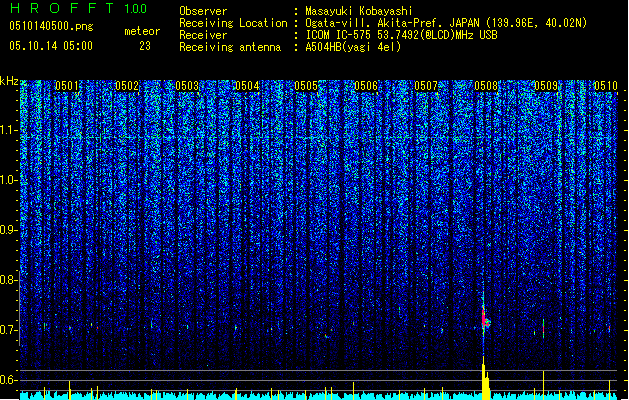This screenshot has height=400, width=629.
Task: Click the date stamp 05.10.14 05:00
Action: pos(51,46)
